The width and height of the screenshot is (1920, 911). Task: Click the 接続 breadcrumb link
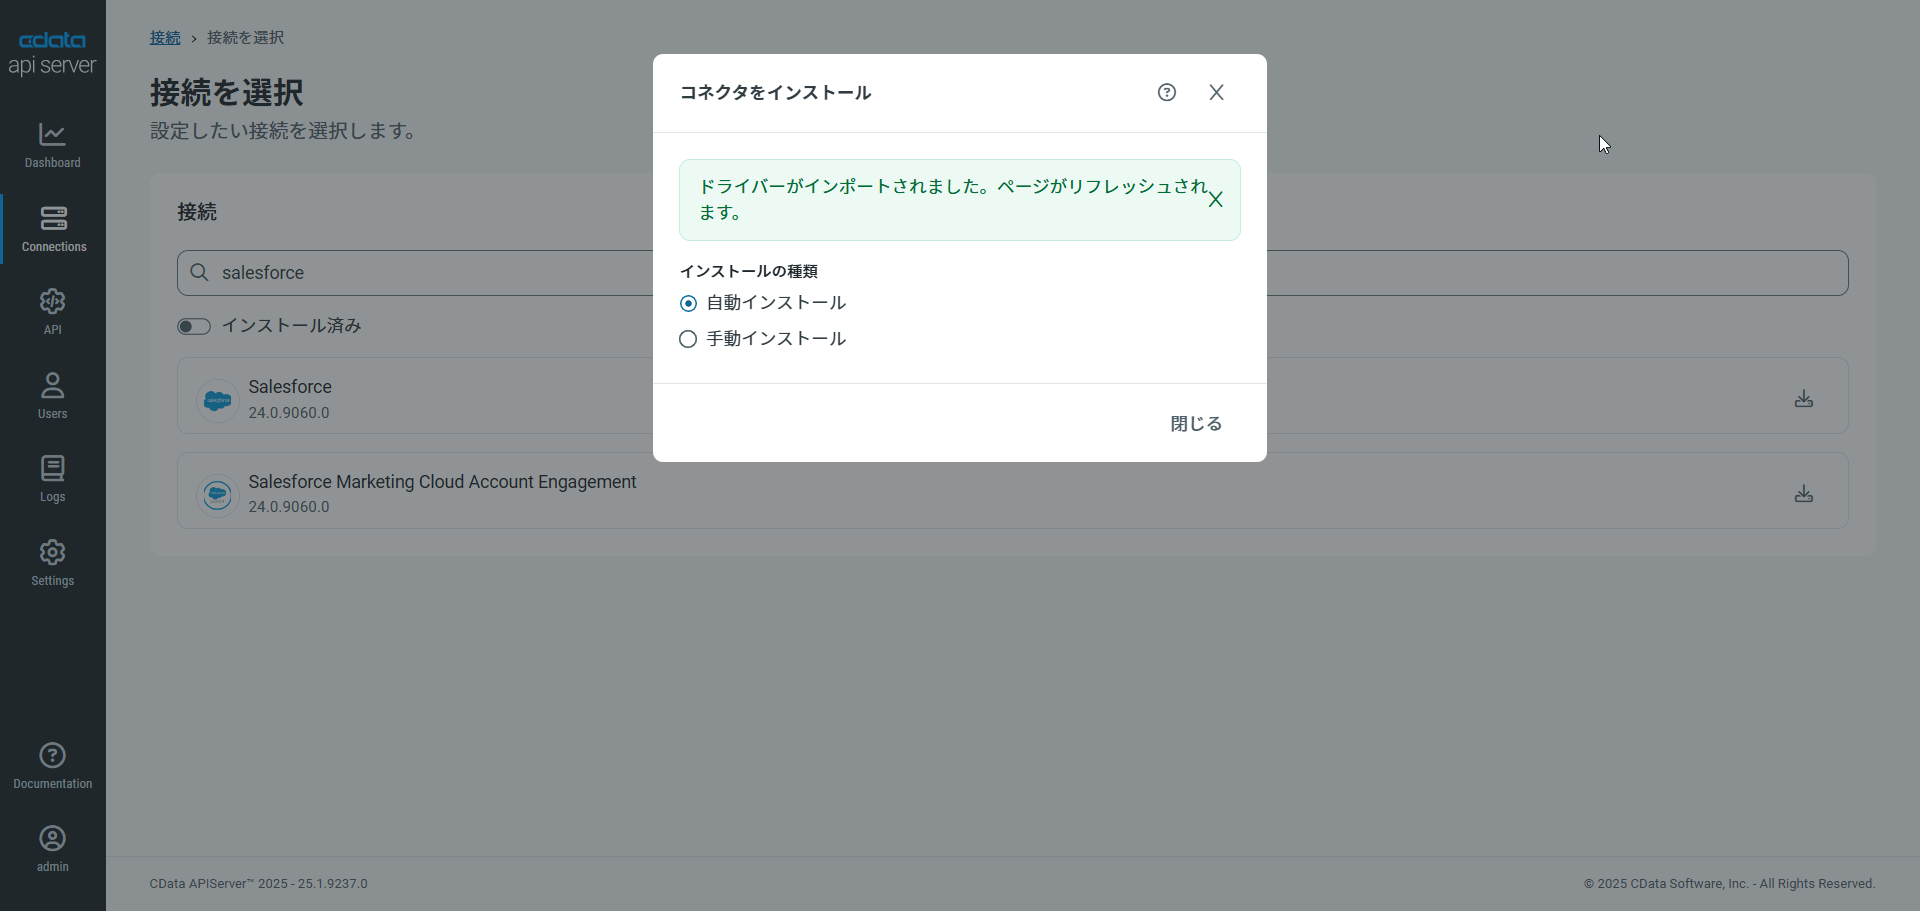click(165, 37)
